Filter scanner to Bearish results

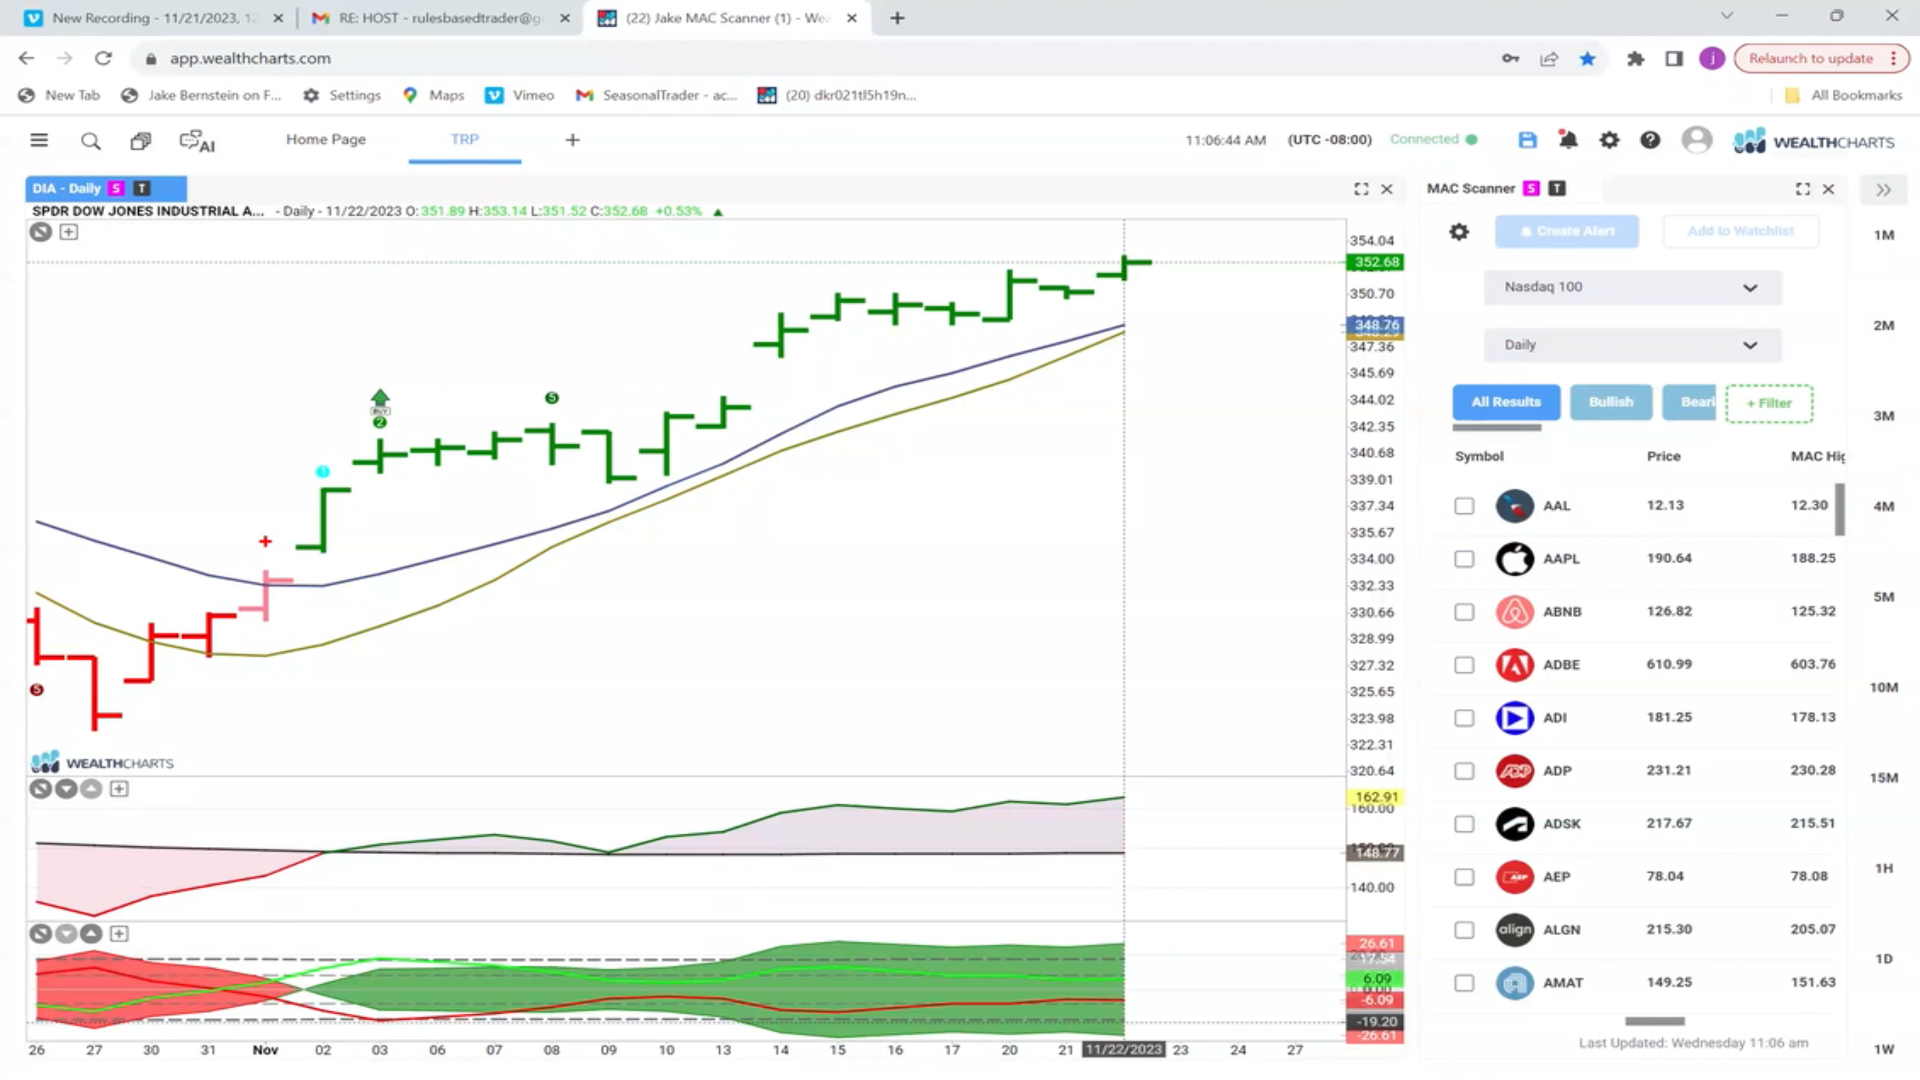coord(1689,402)
